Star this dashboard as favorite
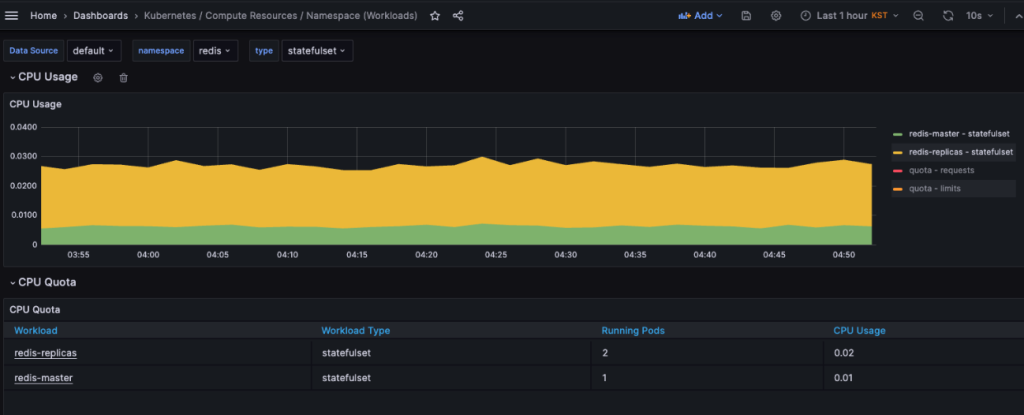 click(435, 16)
